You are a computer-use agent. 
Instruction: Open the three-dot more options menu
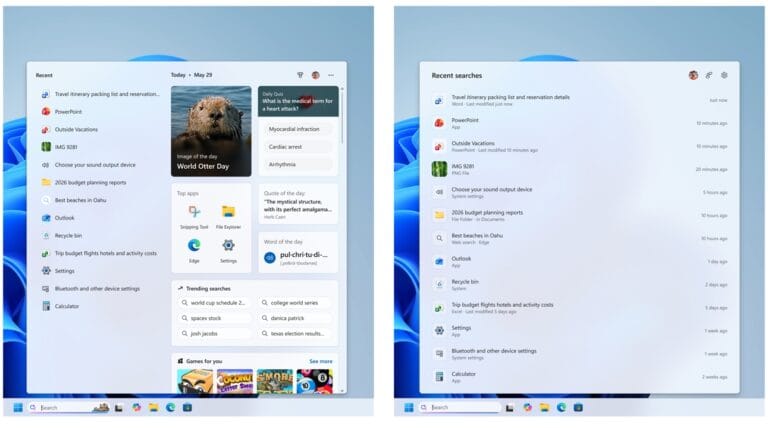[x=331, y=75]
